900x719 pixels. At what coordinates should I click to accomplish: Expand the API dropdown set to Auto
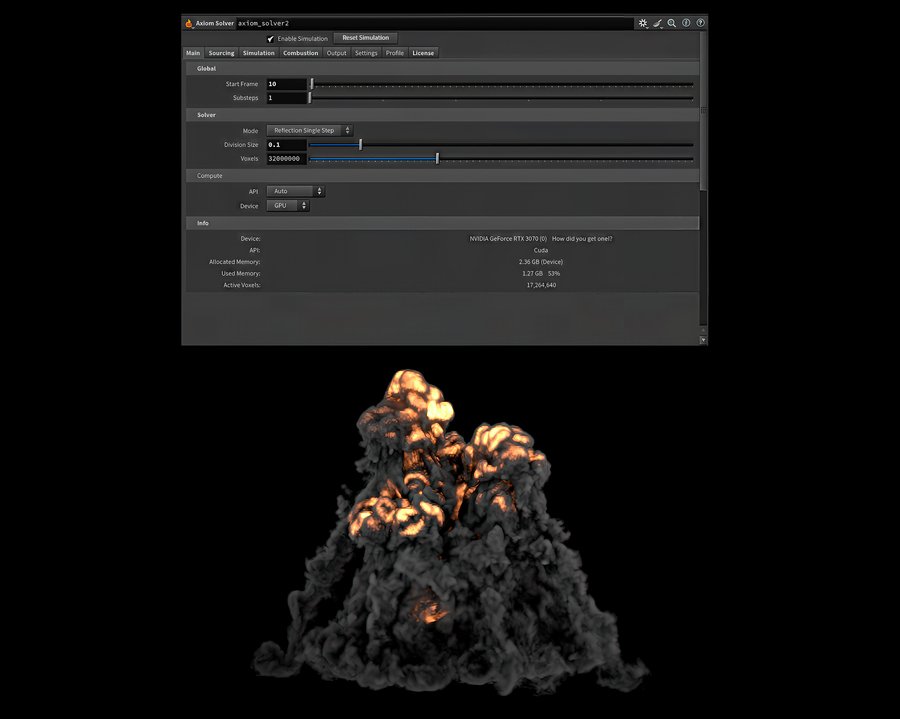click(x=295, y=191)
